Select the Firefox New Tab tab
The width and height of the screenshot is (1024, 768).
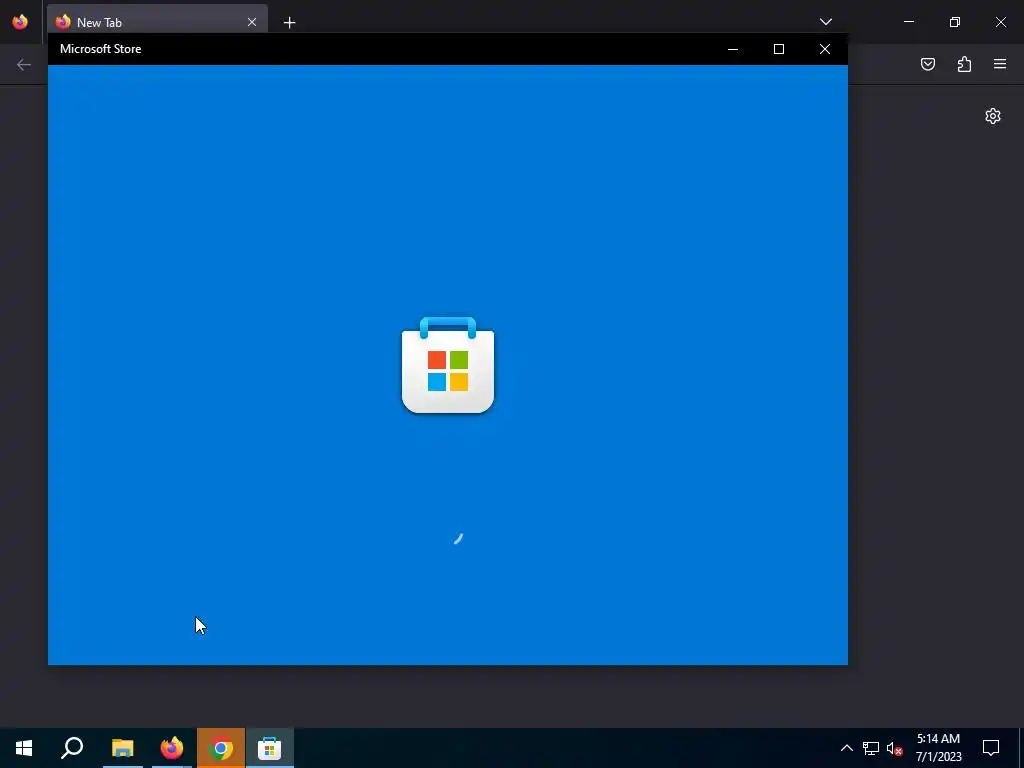point(157,22)
